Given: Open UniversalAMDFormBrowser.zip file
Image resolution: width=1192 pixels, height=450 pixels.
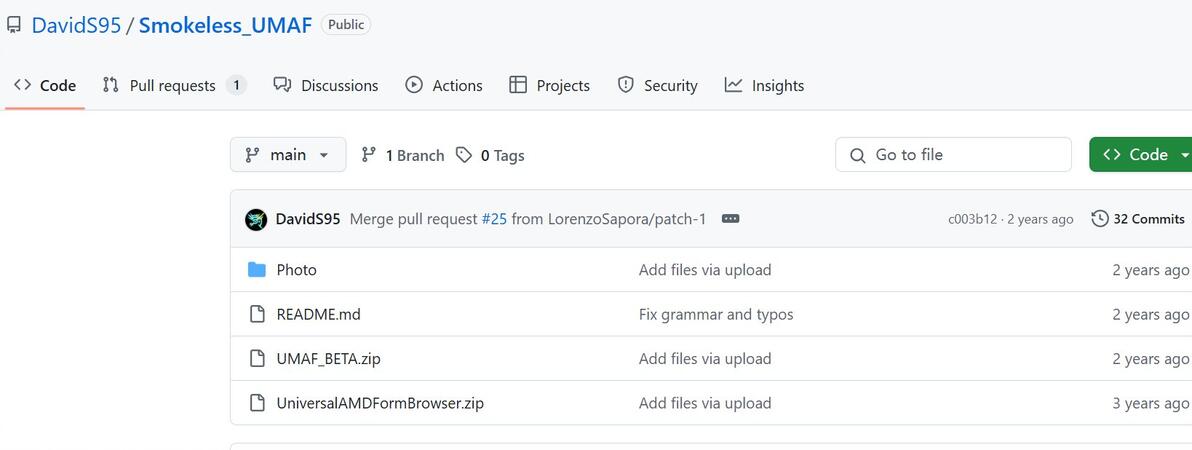Looking at the screenshot, I should (x=380, y=403).
